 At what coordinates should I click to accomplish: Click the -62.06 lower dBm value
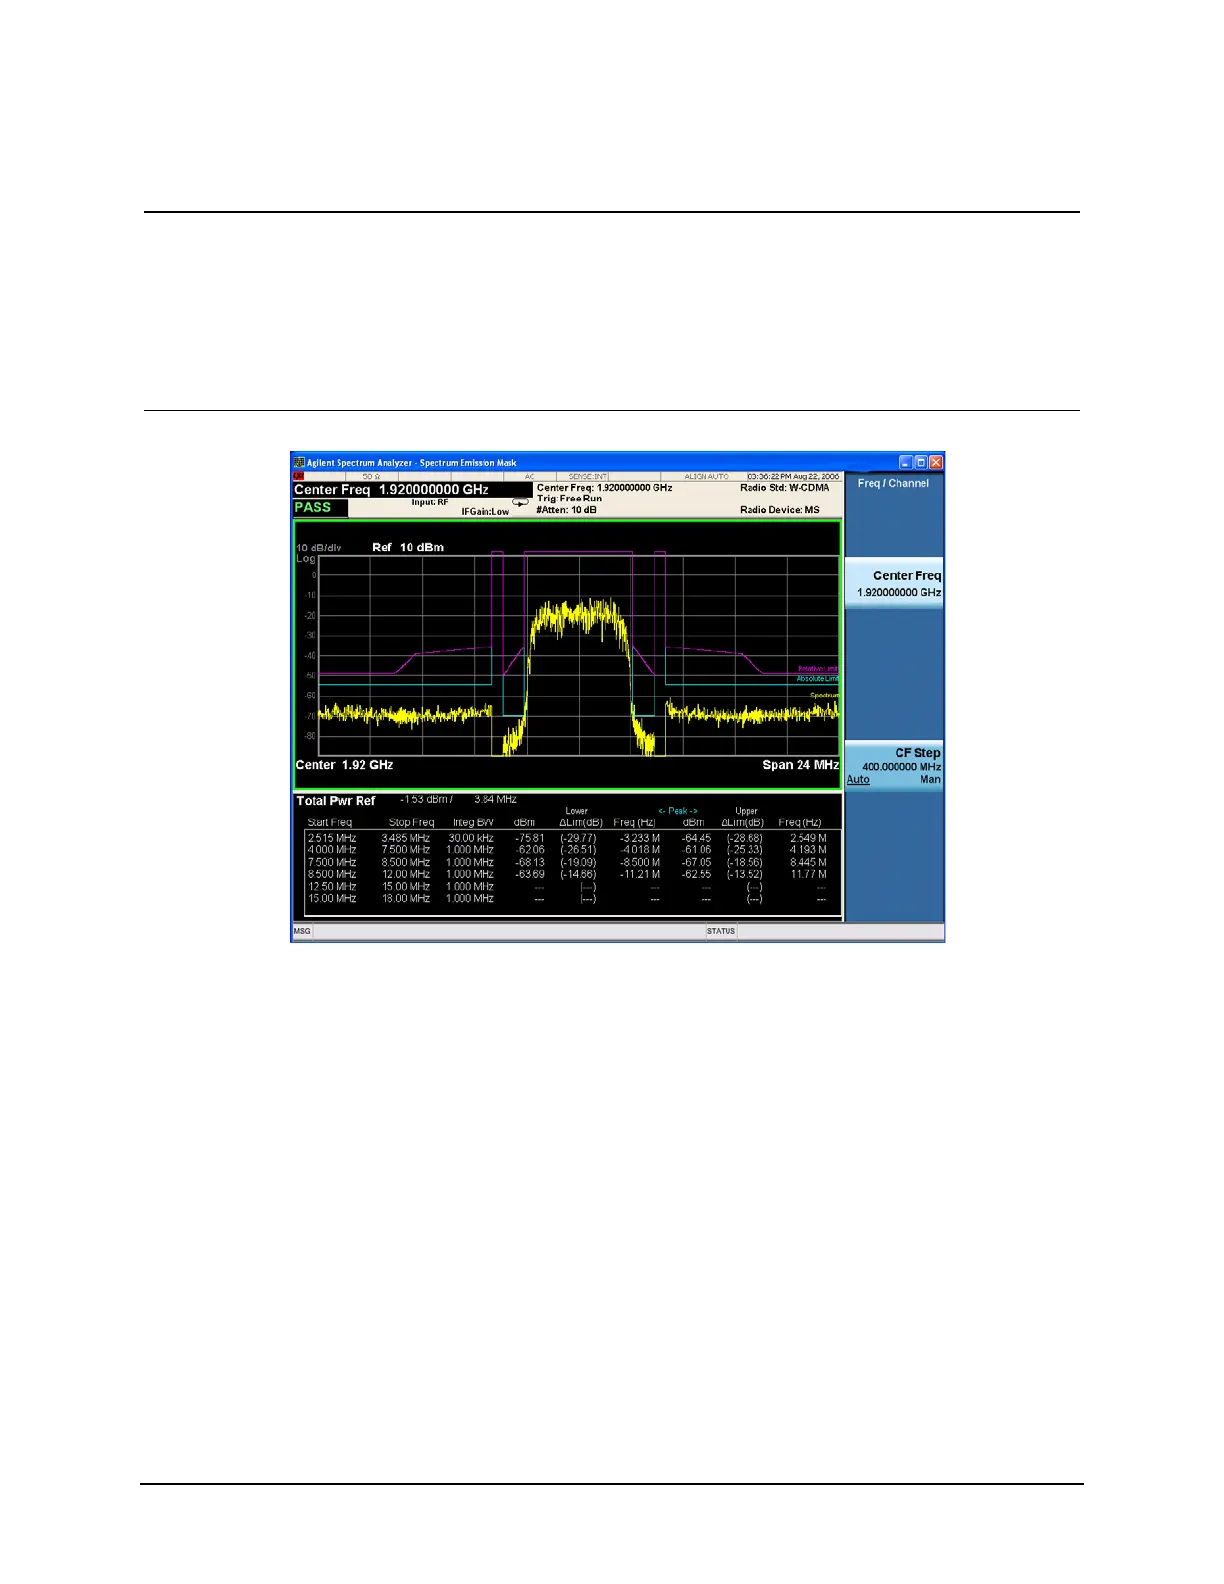[x=530, y=850]
